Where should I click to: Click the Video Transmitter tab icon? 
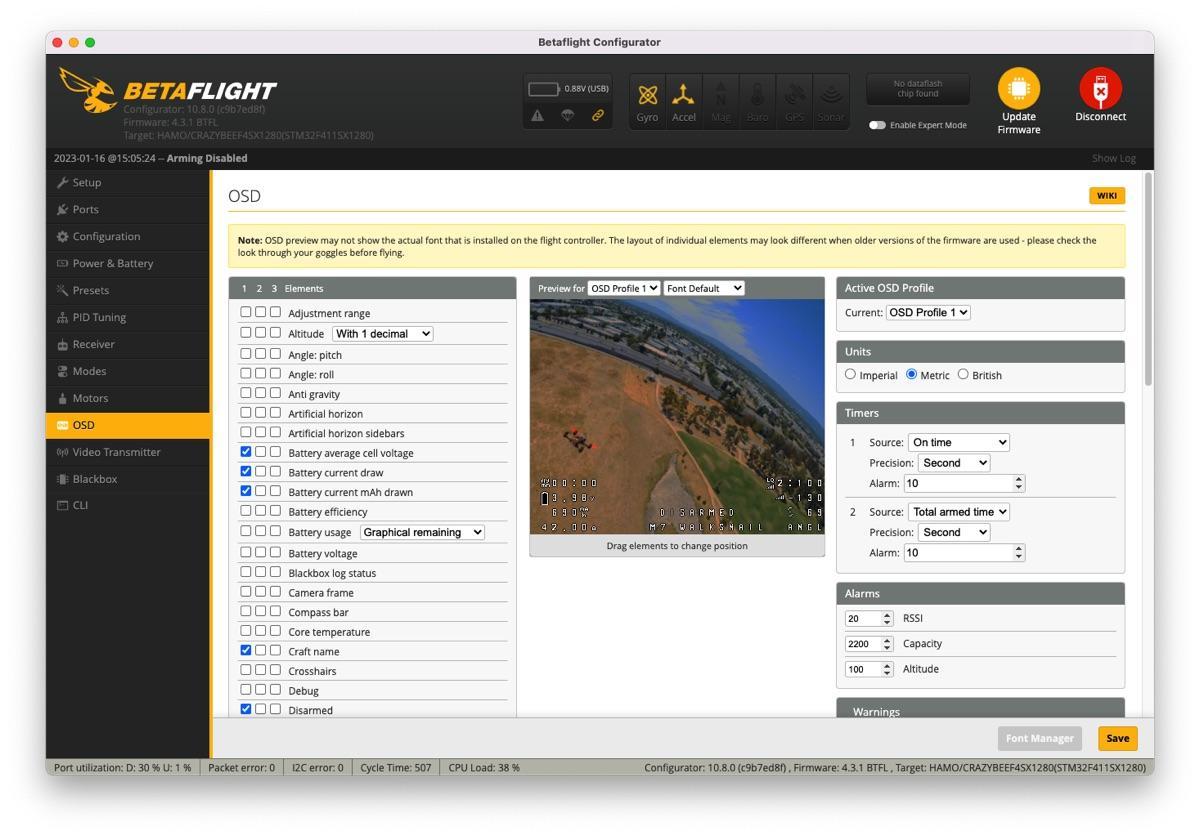coord(62,453)
